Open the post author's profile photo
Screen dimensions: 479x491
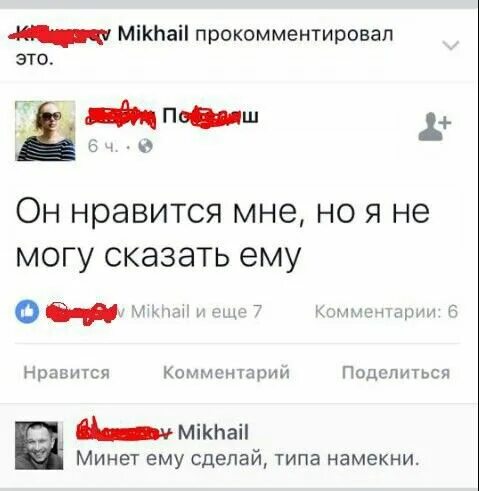tap(45, 131)
